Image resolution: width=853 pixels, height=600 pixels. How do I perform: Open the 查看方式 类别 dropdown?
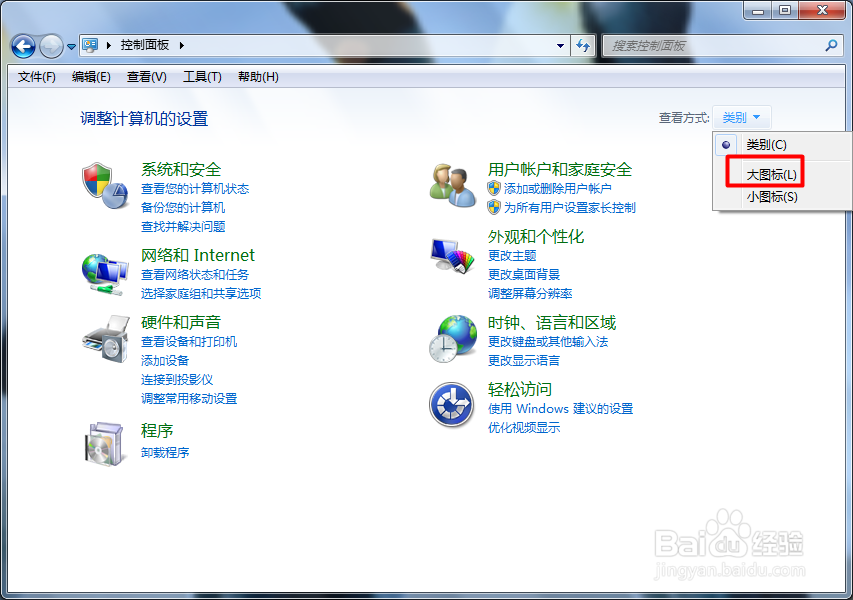(x=741, y=117)
